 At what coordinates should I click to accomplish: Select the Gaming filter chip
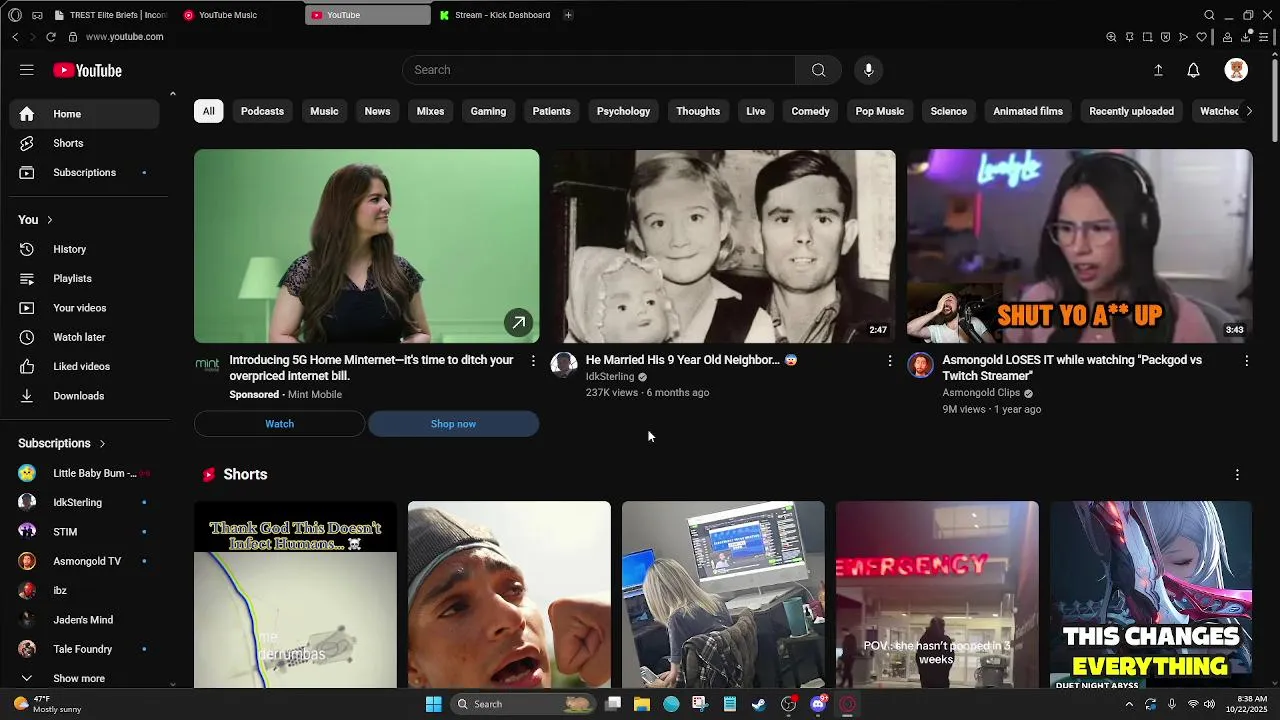point(488,111)
